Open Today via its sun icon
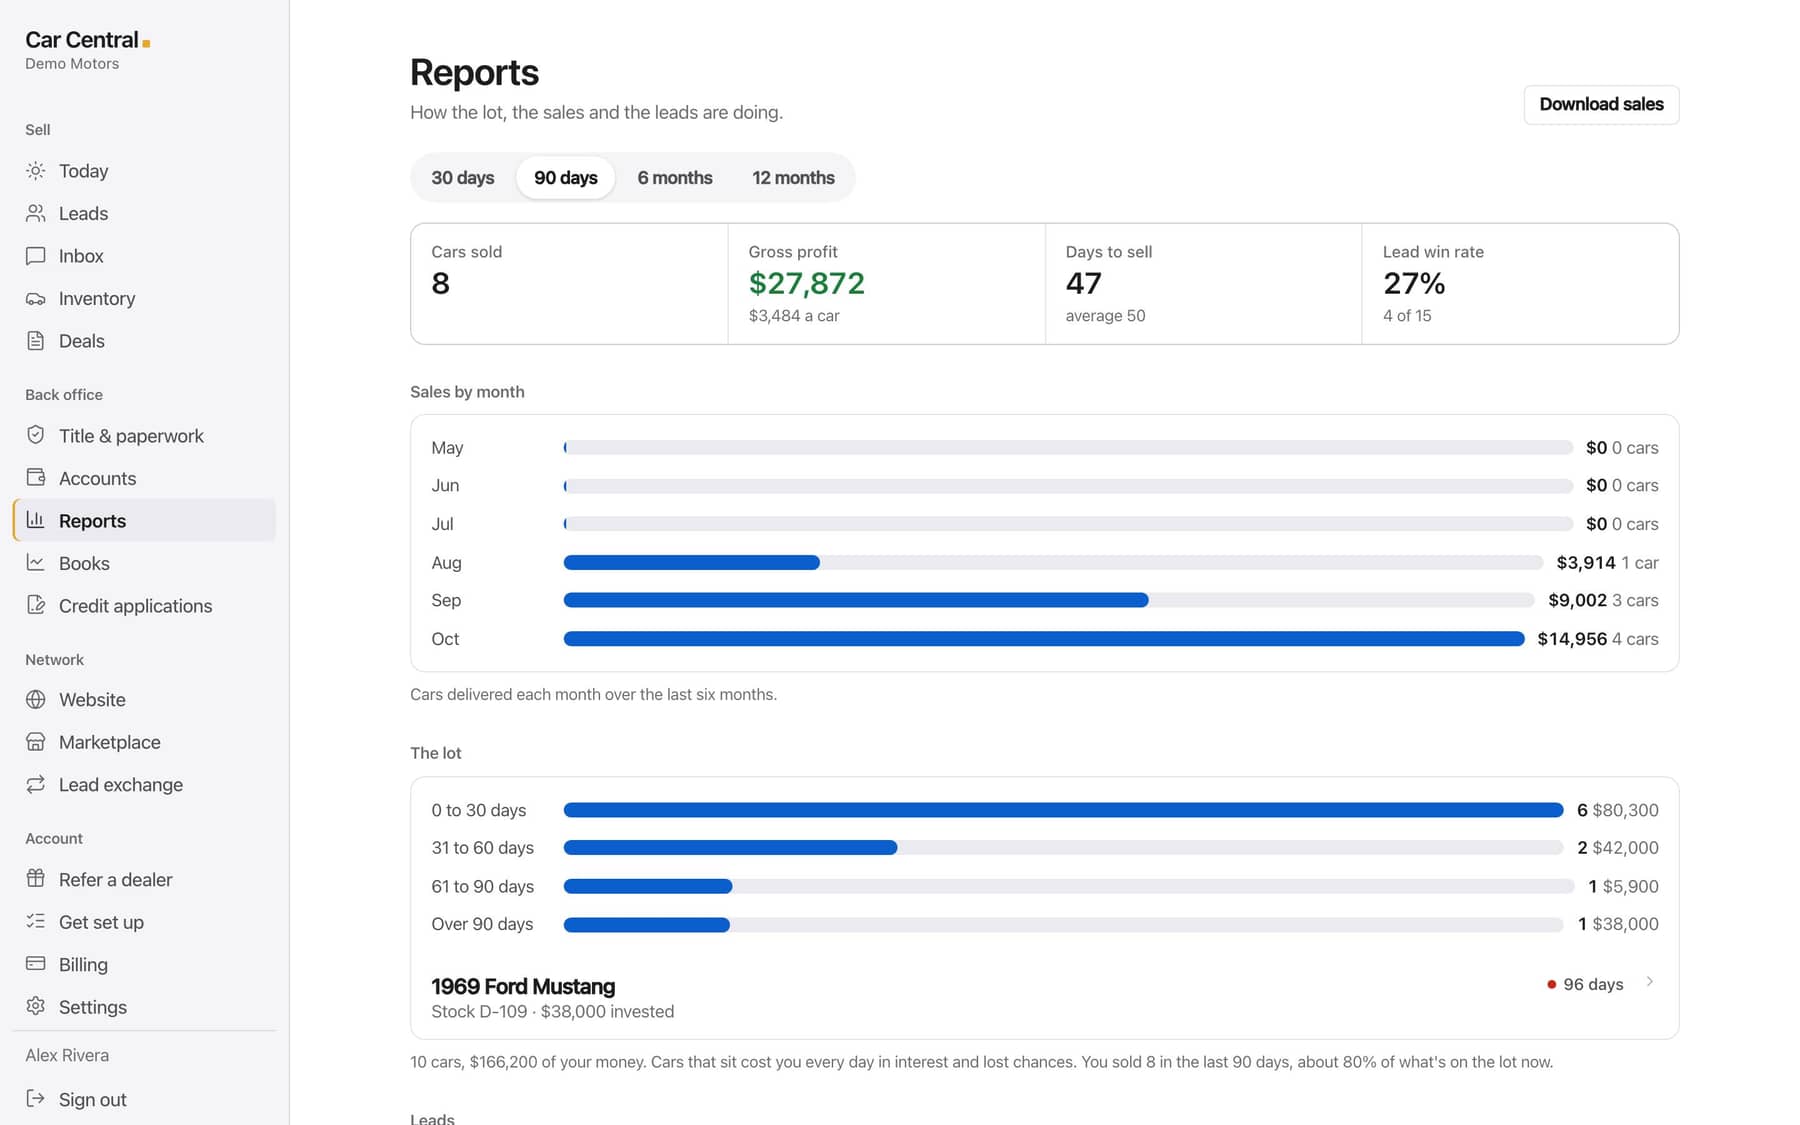1800x1125 pixels. click(x=36, y=171)
